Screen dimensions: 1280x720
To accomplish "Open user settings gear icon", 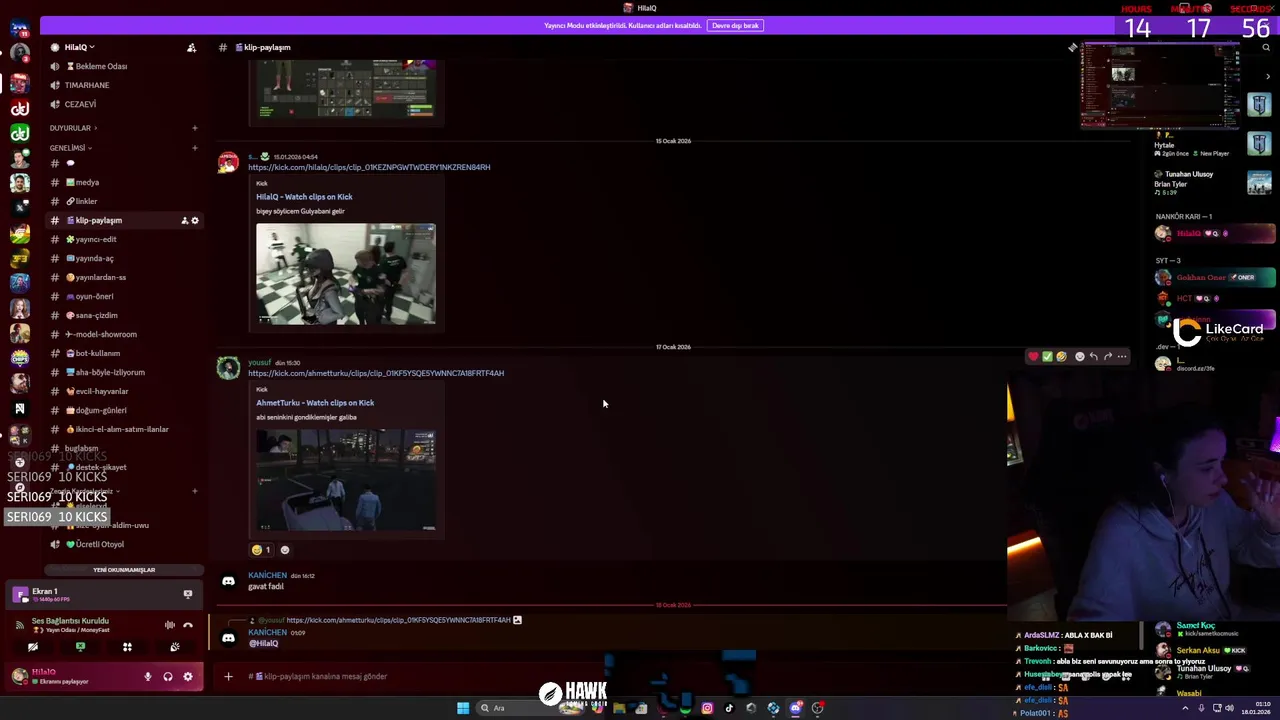I will tap(187, 677).
